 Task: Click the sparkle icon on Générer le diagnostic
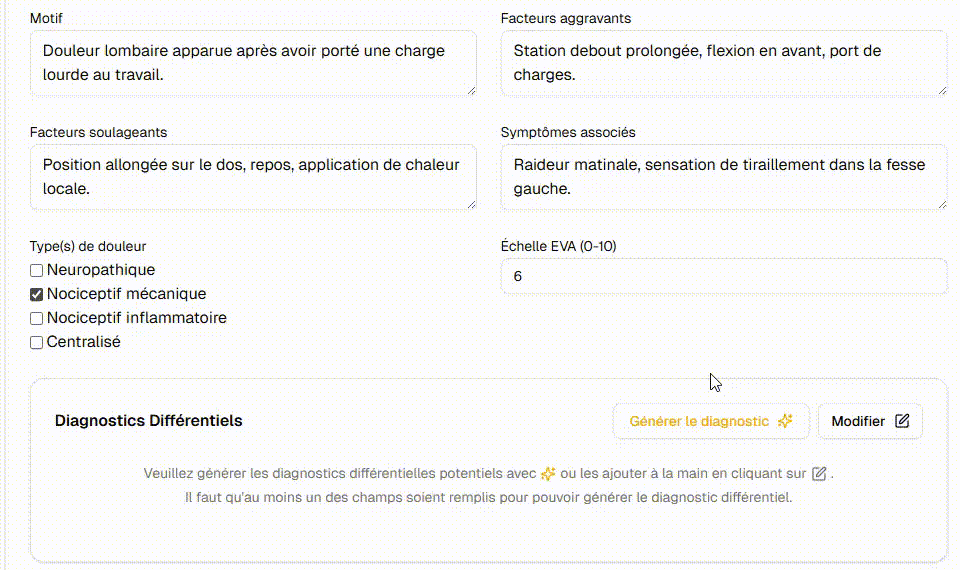(785, 421)
